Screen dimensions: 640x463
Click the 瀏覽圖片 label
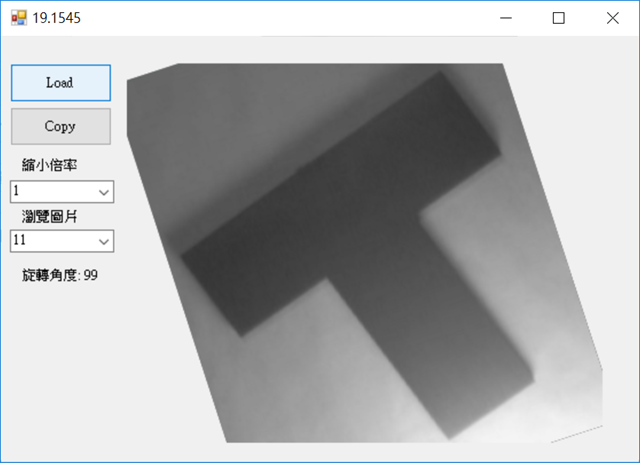pos(49,216)
